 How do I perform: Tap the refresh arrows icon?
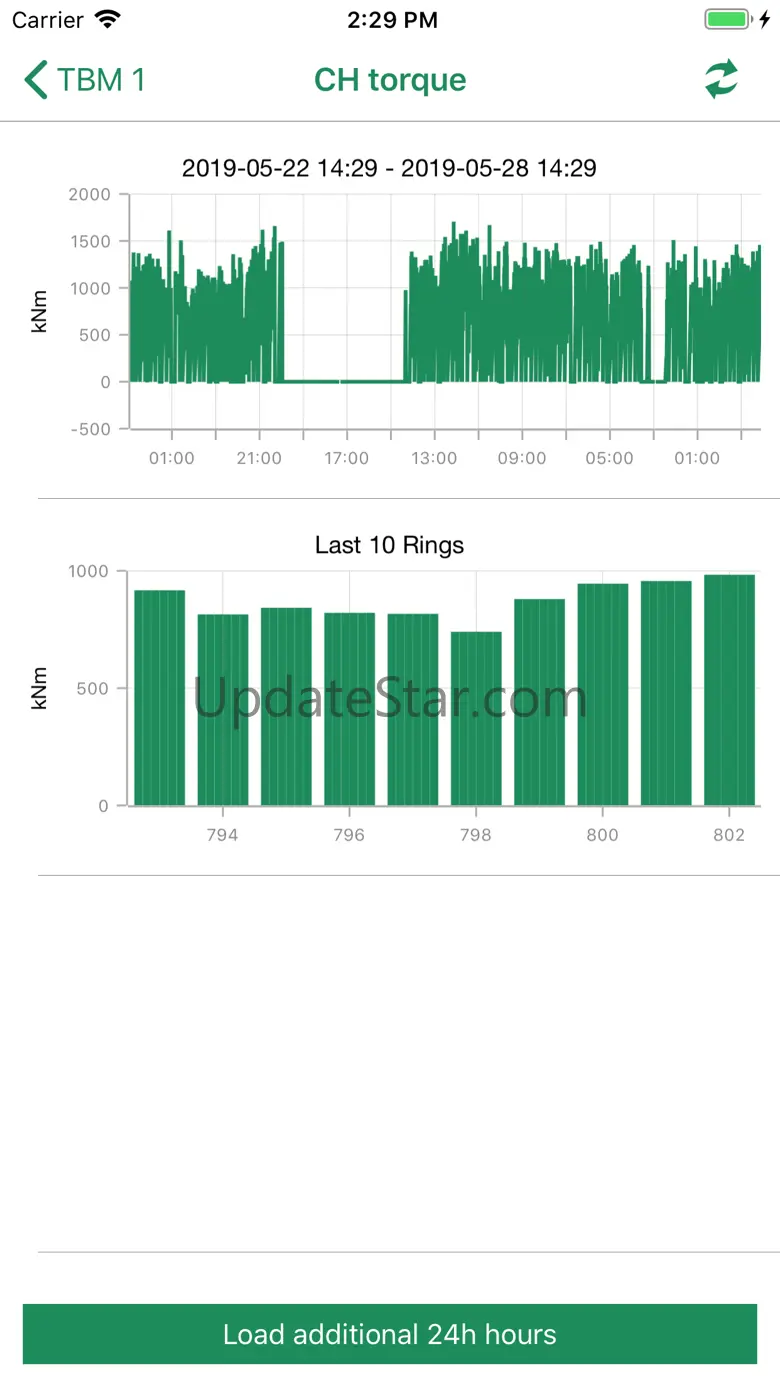[721, 80]
